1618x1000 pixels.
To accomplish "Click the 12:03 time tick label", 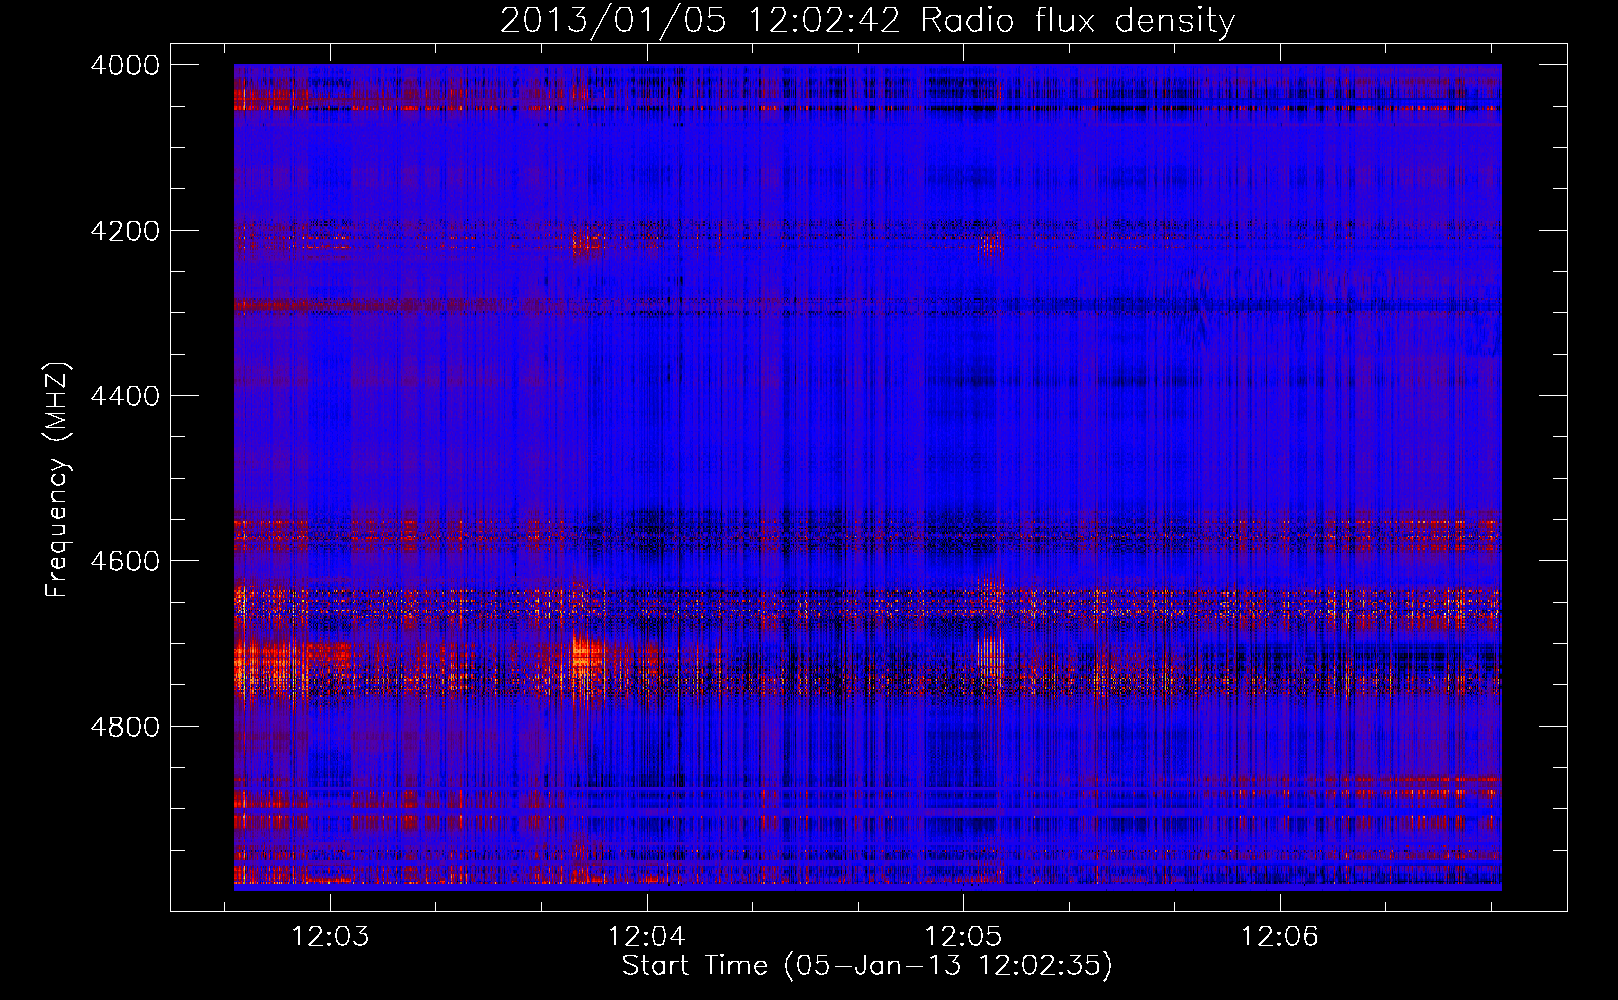I will 330,937.
